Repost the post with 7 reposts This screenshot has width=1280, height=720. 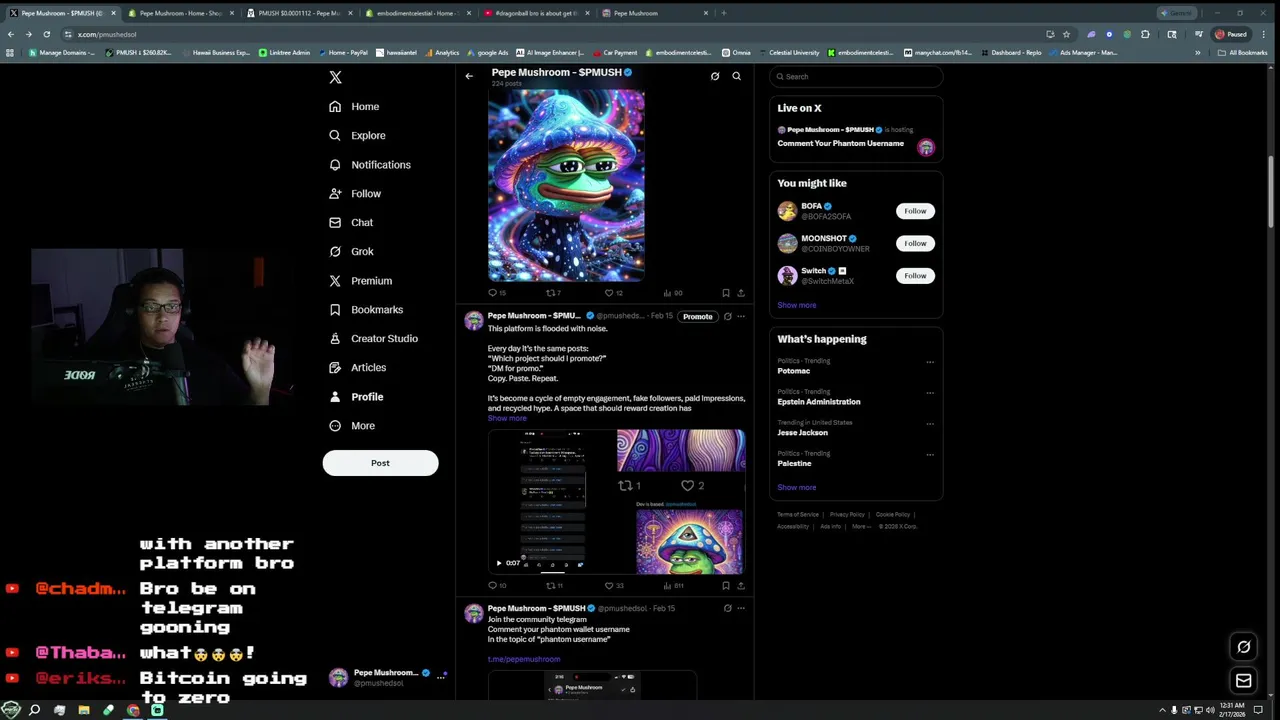pos(553,293)
